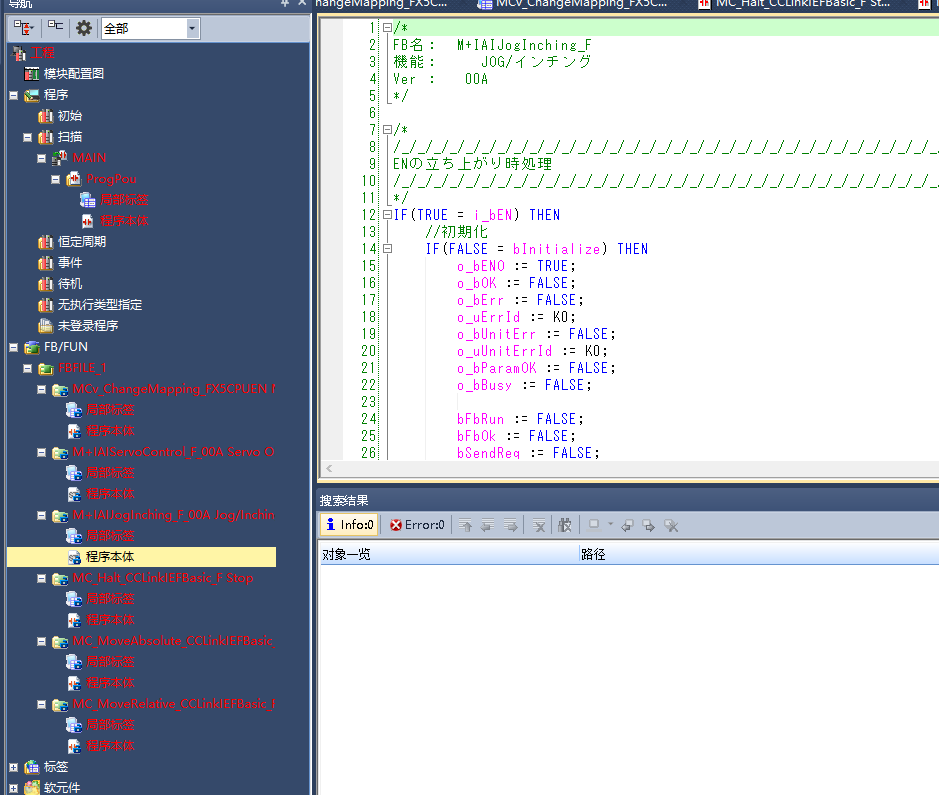The height and width of the screenshot is (795, 939).
Task: Click the navigation options gear icon
Action: pos(84,28)
